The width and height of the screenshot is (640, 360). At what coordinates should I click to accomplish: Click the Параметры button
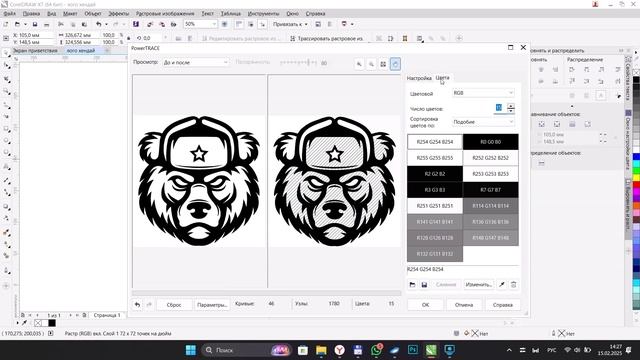pyautogui.click(x=212, y=305)
